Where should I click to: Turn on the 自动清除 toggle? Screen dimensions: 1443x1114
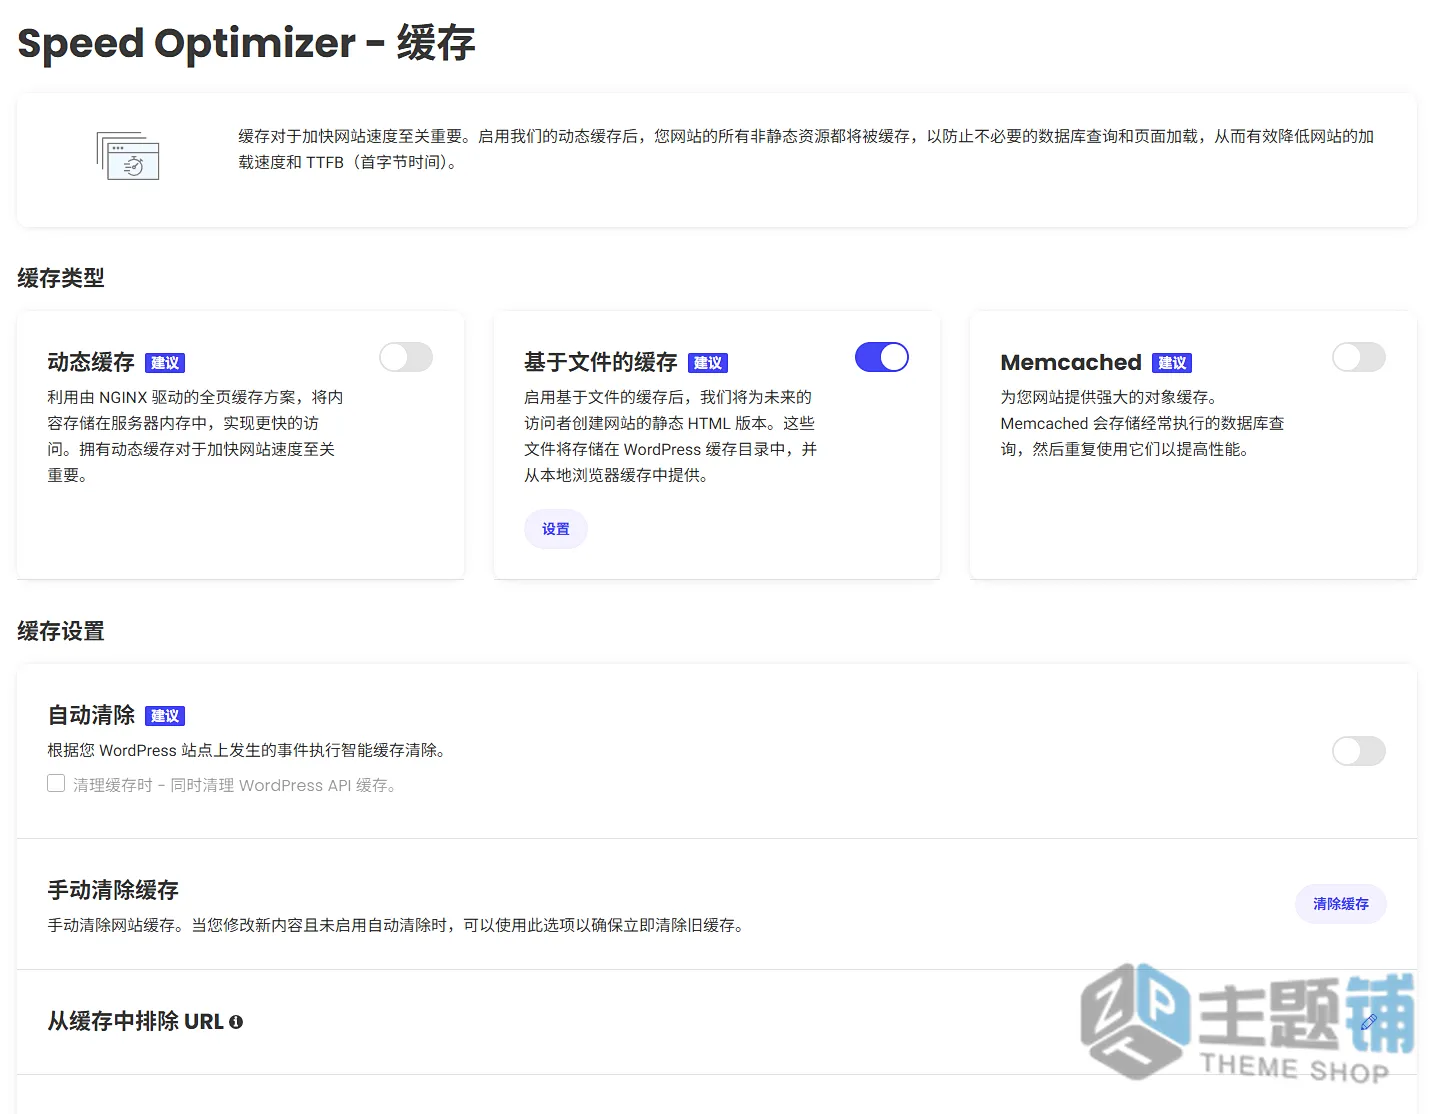tap(1359, 751)
